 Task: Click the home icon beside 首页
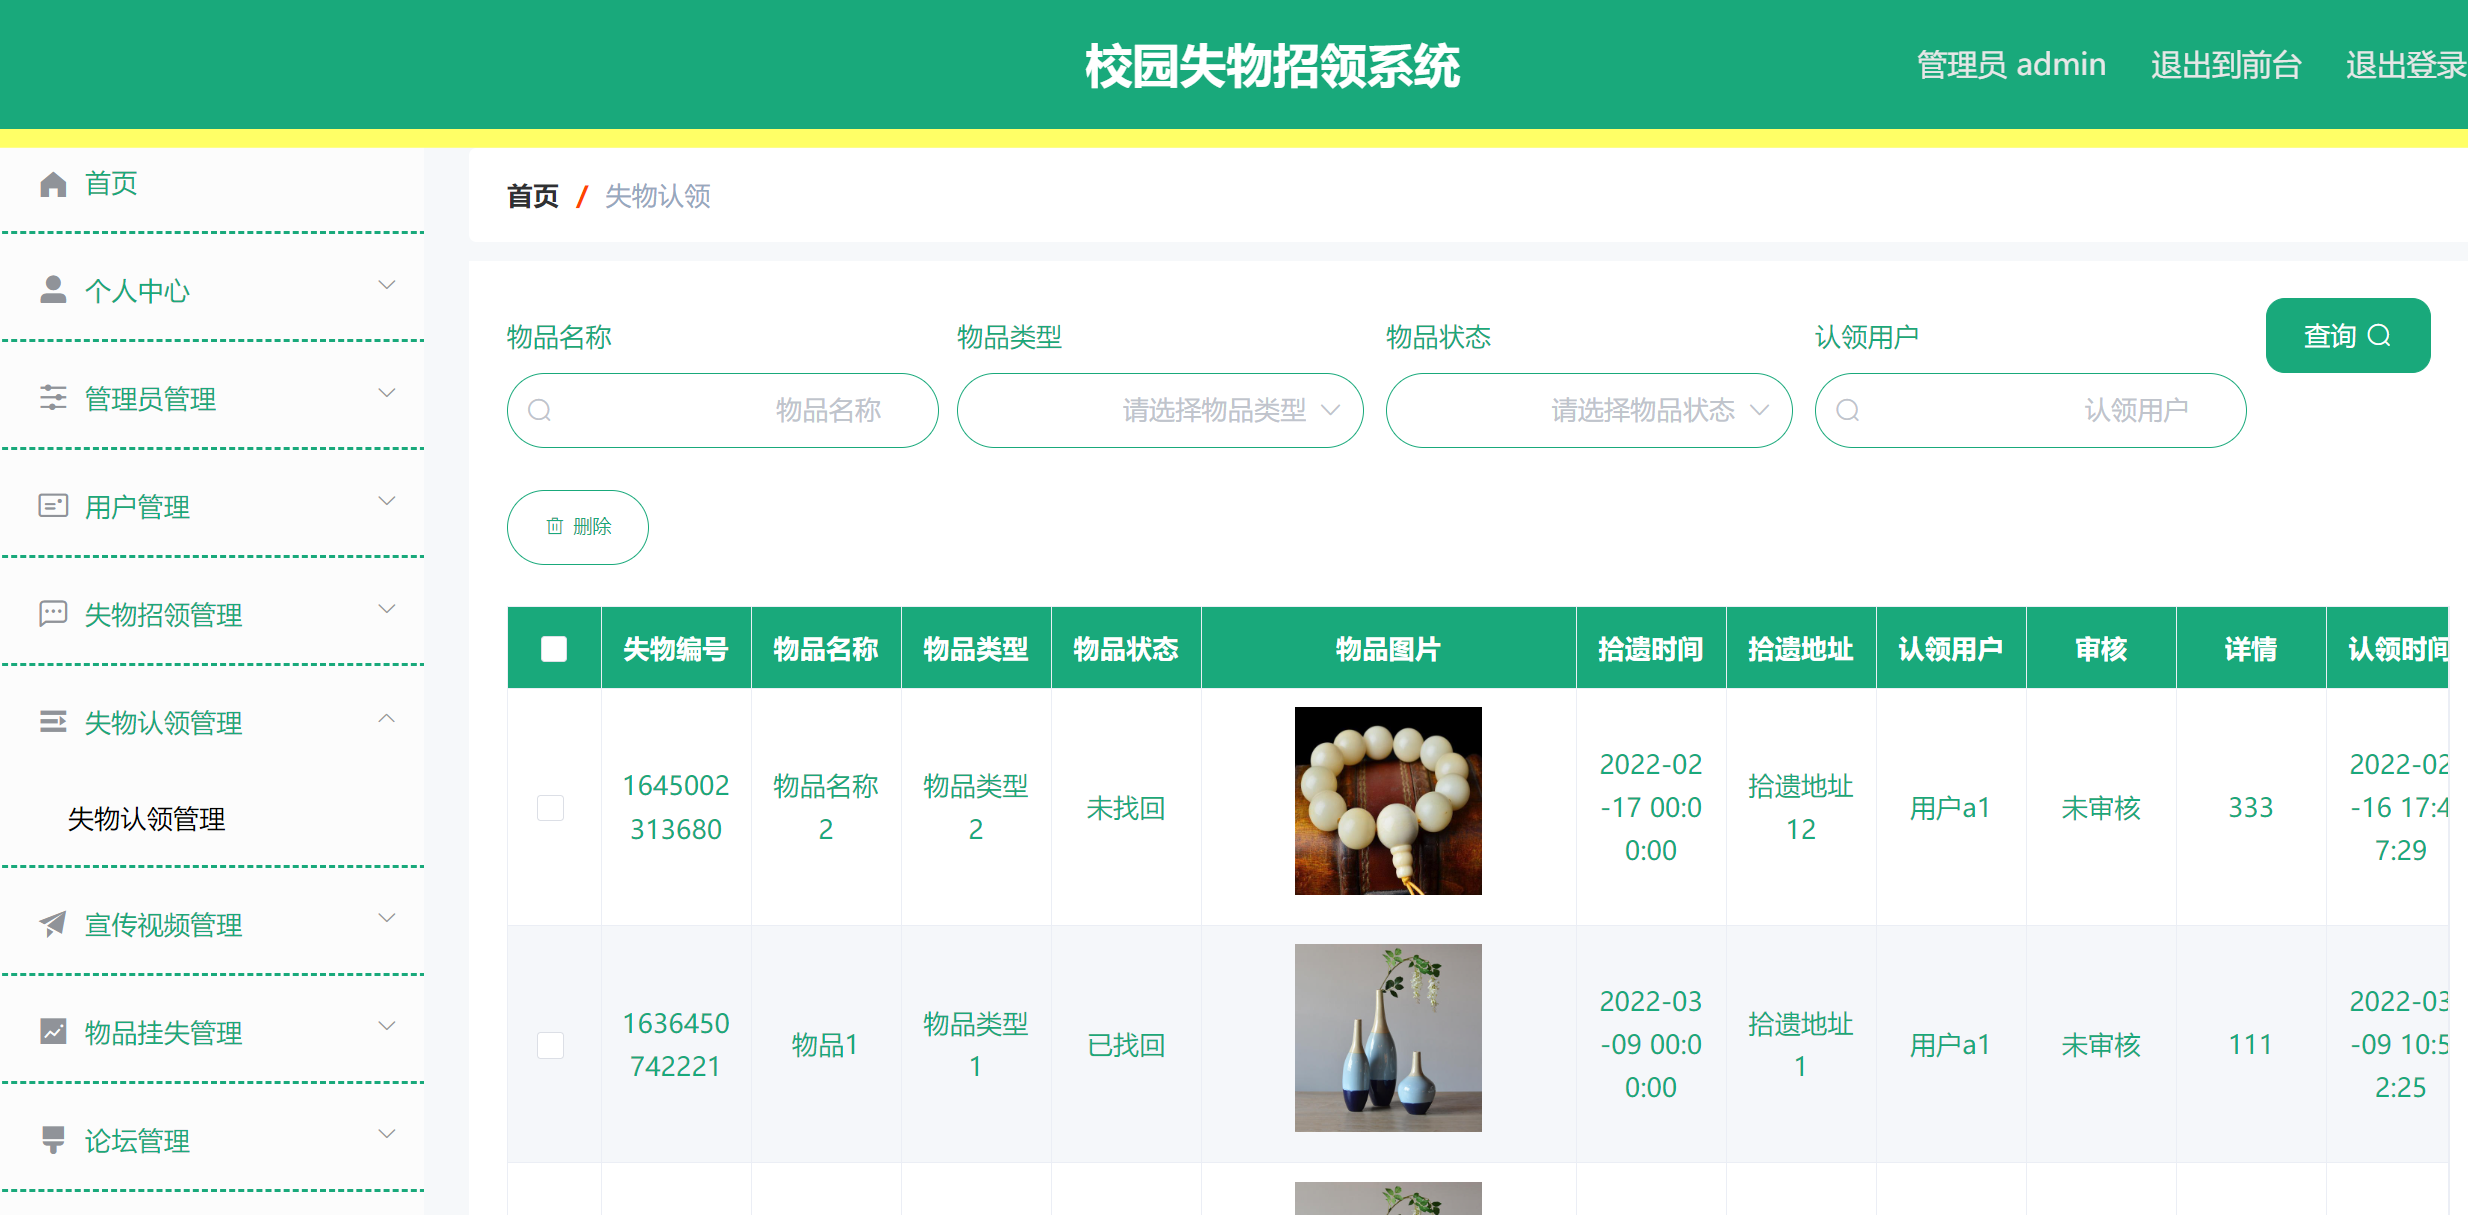(52, 183)
